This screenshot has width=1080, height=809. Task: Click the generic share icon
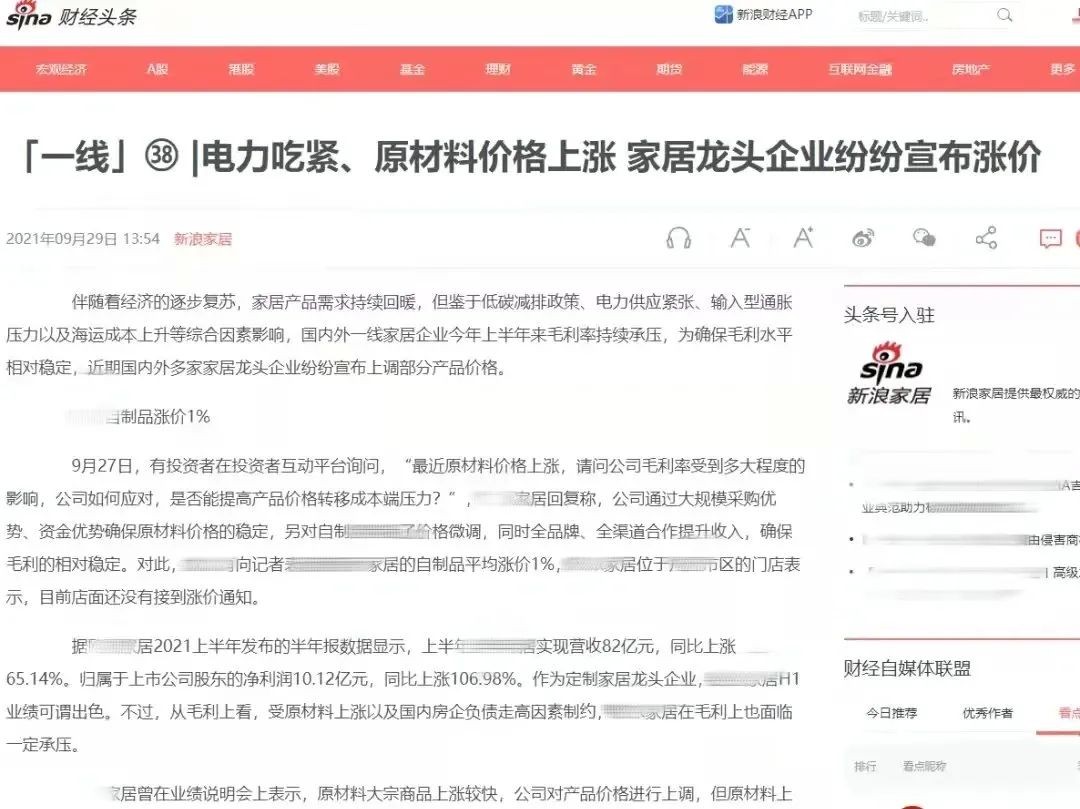[986, 238]
